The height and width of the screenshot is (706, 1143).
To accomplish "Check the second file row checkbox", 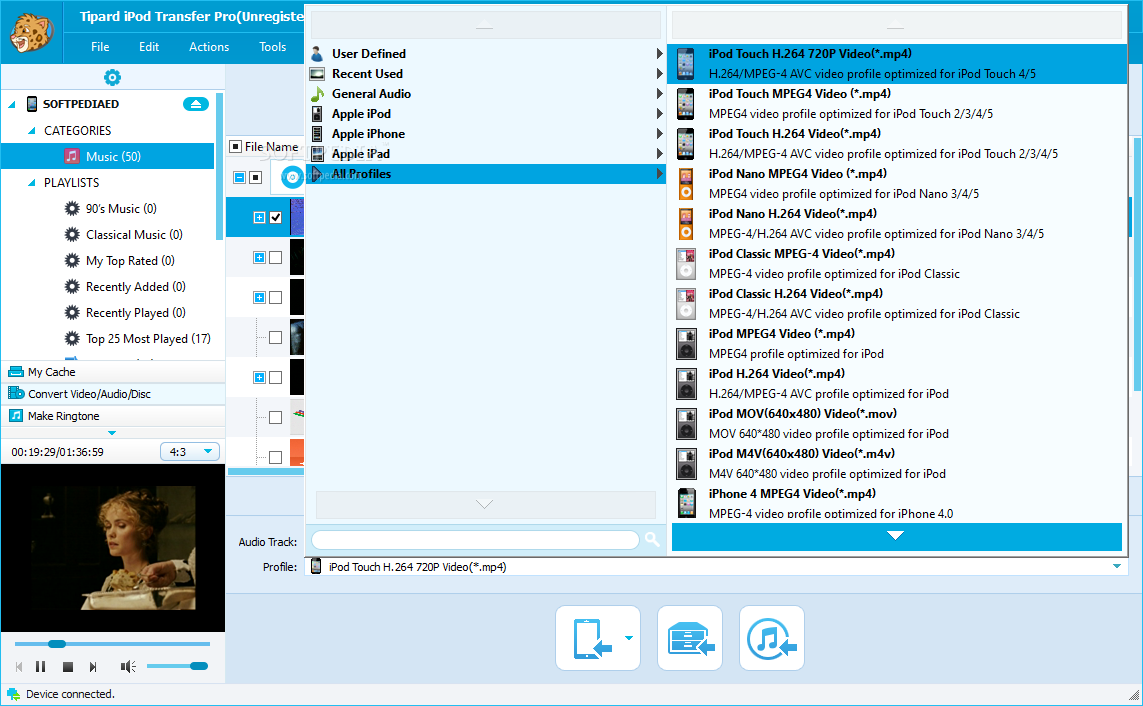I will tap(276, 257).
